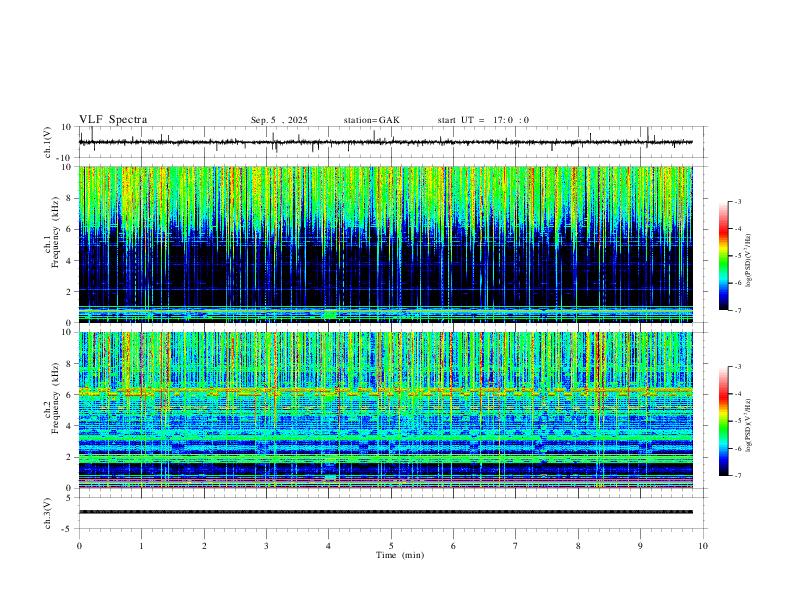Click the time axis tick label '5'

click(x=391, y=546)
